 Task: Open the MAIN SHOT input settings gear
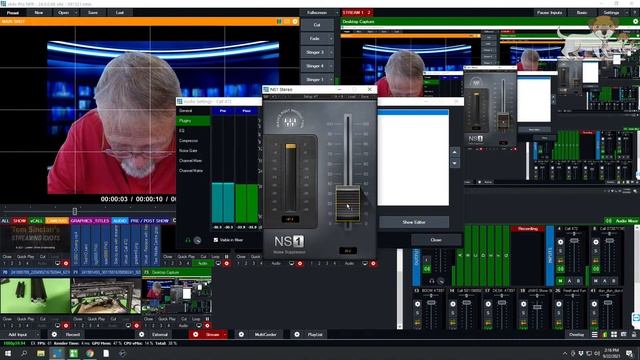(x=295, y=21)
